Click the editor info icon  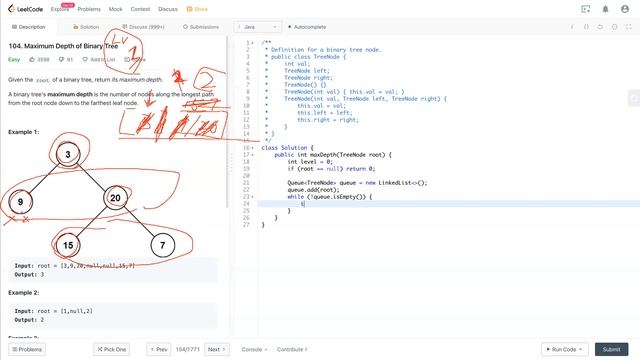(572, 27)
